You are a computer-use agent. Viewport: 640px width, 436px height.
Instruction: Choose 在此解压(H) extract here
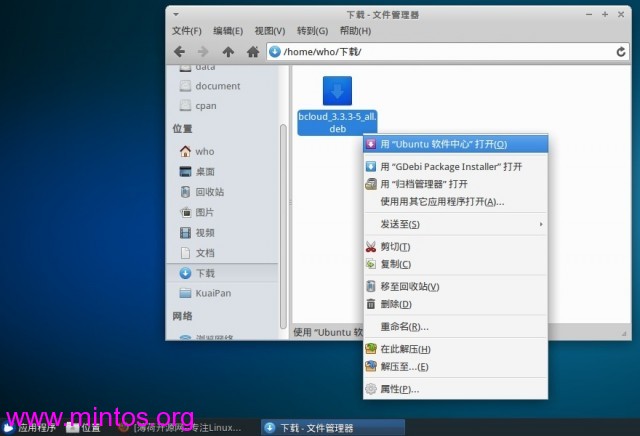[456, 349]
